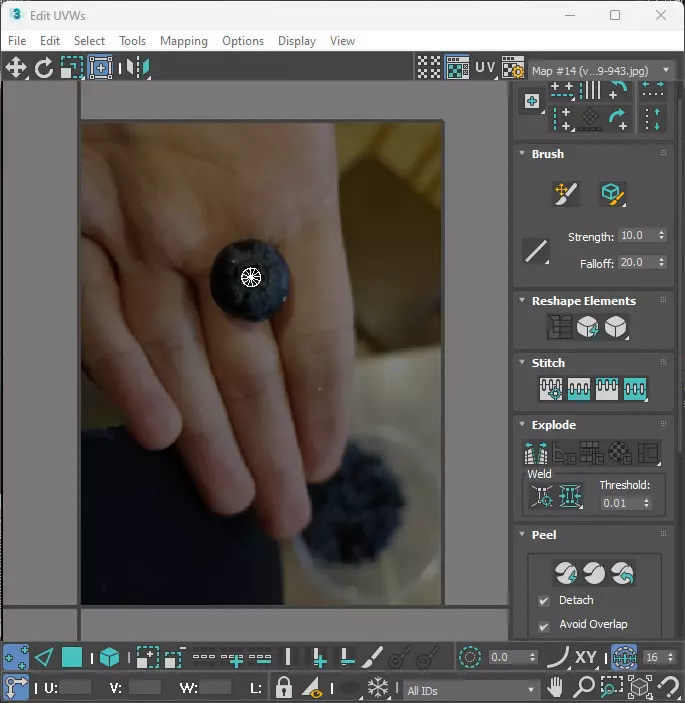Select the Paint Move brush
Viewport: 685px width, 703px height.
566,194
